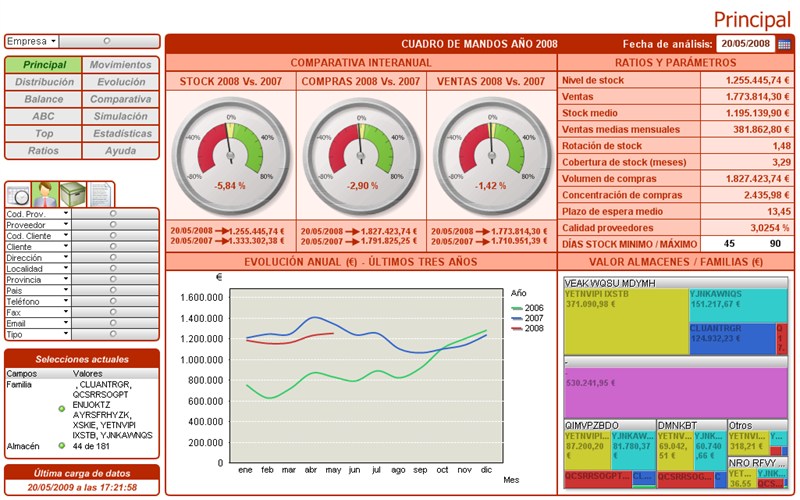This screenshot has height=500, width=800.
Task: Select the QIMVPZBDO treemap group header
Action: (610, 425)
